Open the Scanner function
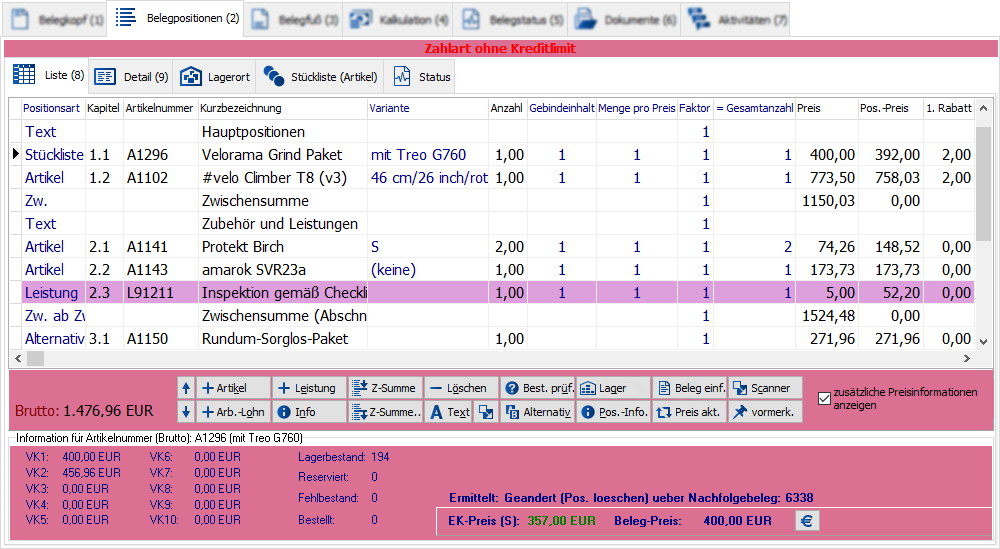This screenshot has height=549, width=1000. [765, 388]
